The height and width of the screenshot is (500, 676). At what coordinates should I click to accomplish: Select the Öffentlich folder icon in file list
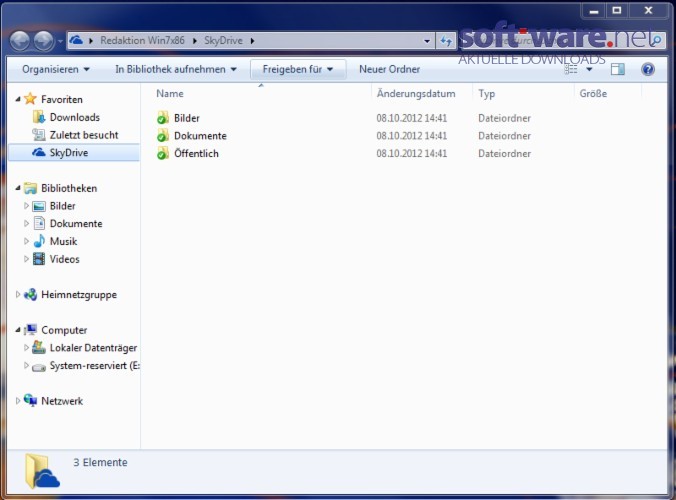pos(163,153)
